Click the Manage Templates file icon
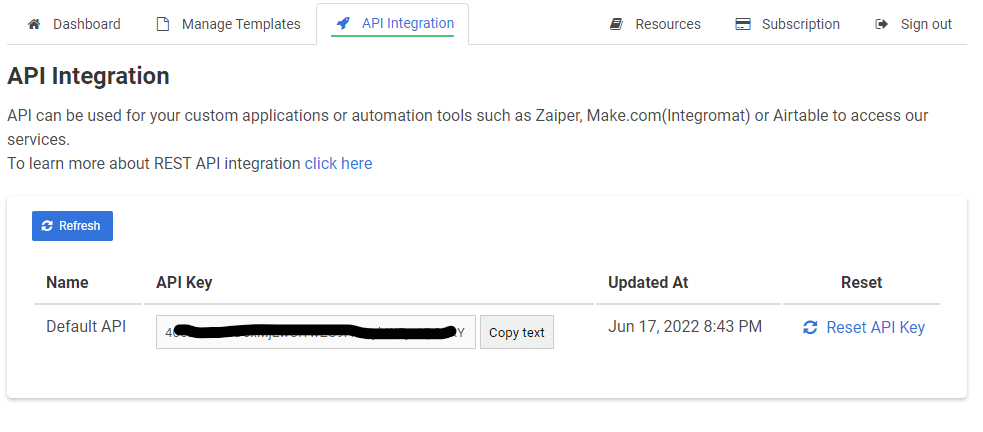983x432 pixels. coord(163,24)
